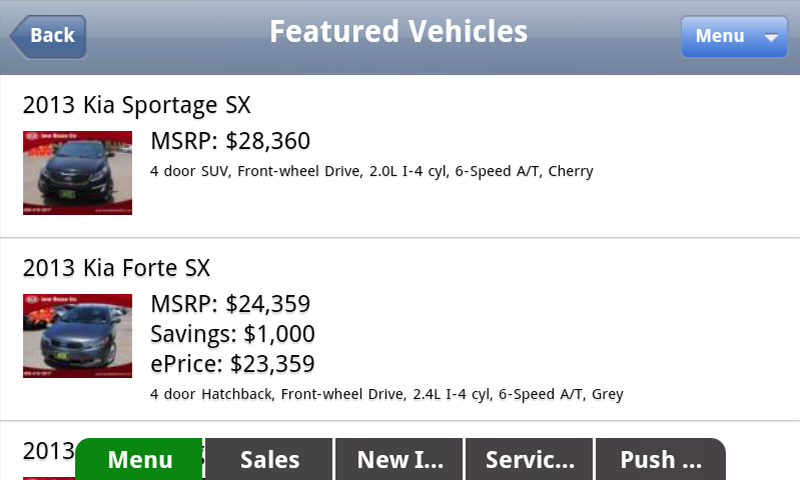Tap the Back button

[49, 36]
